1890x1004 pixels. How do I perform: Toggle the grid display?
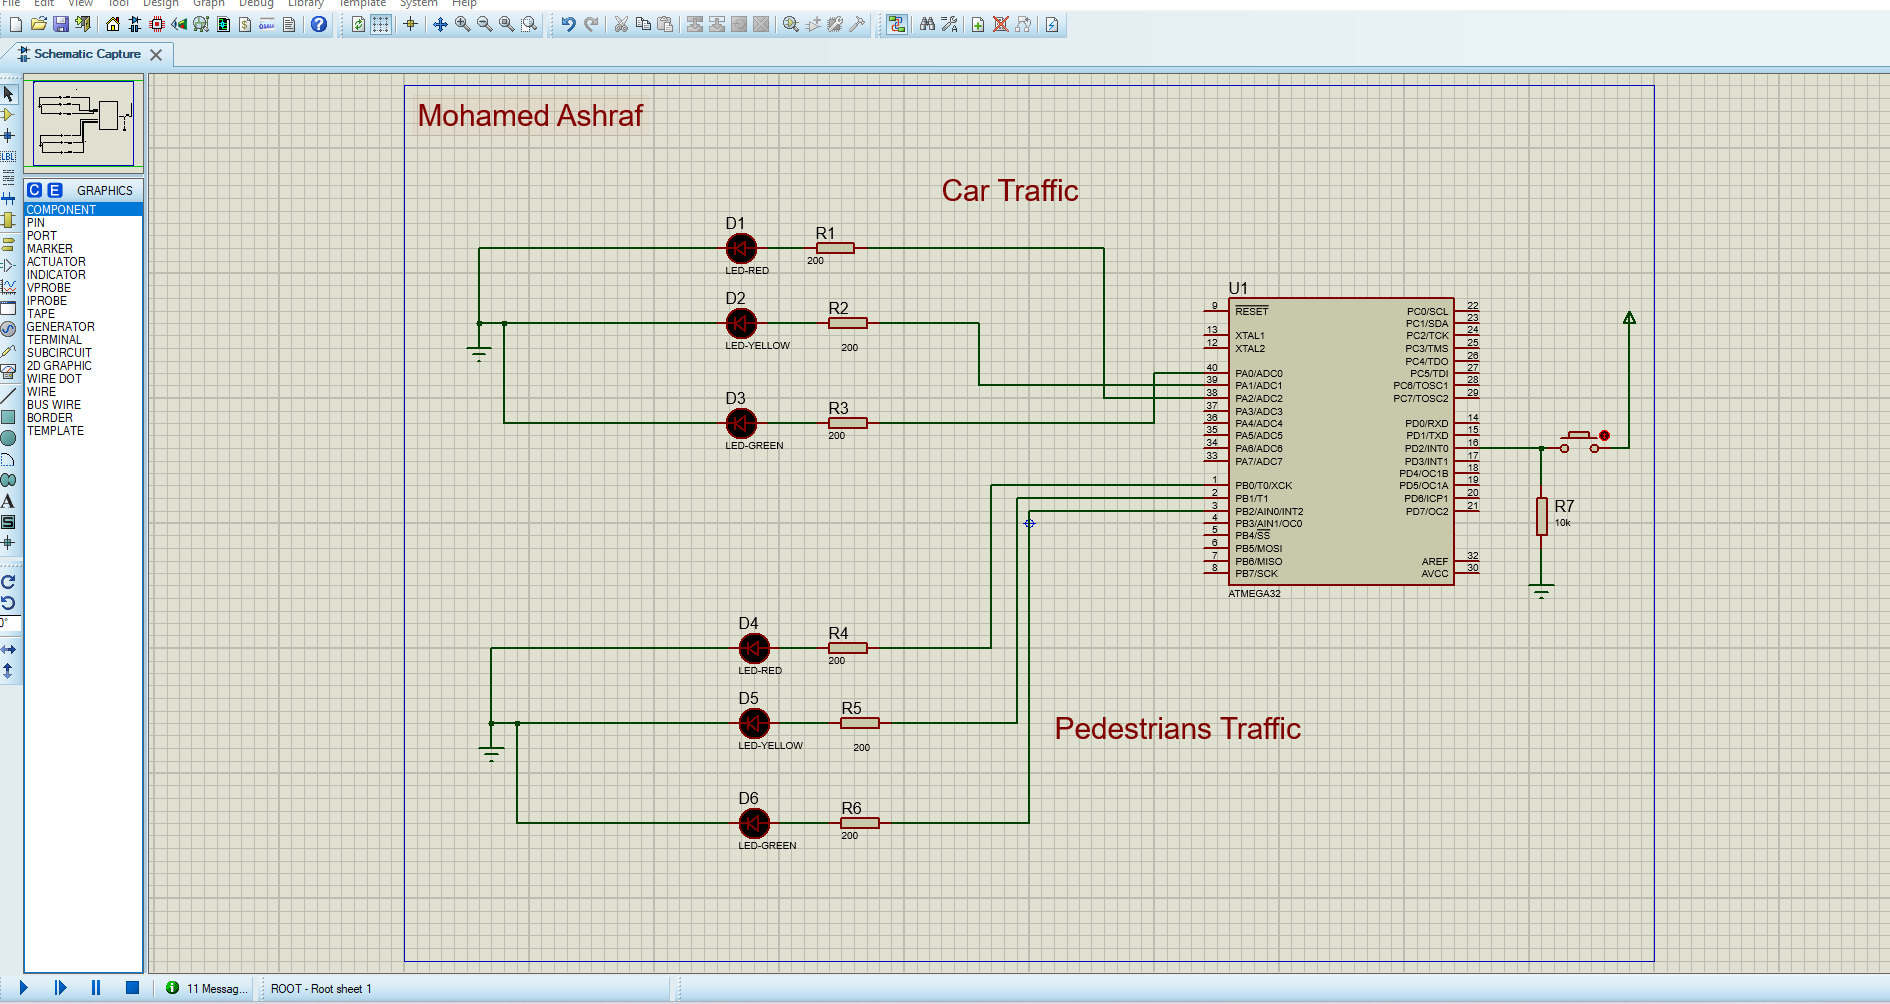[x=382, y=25]
